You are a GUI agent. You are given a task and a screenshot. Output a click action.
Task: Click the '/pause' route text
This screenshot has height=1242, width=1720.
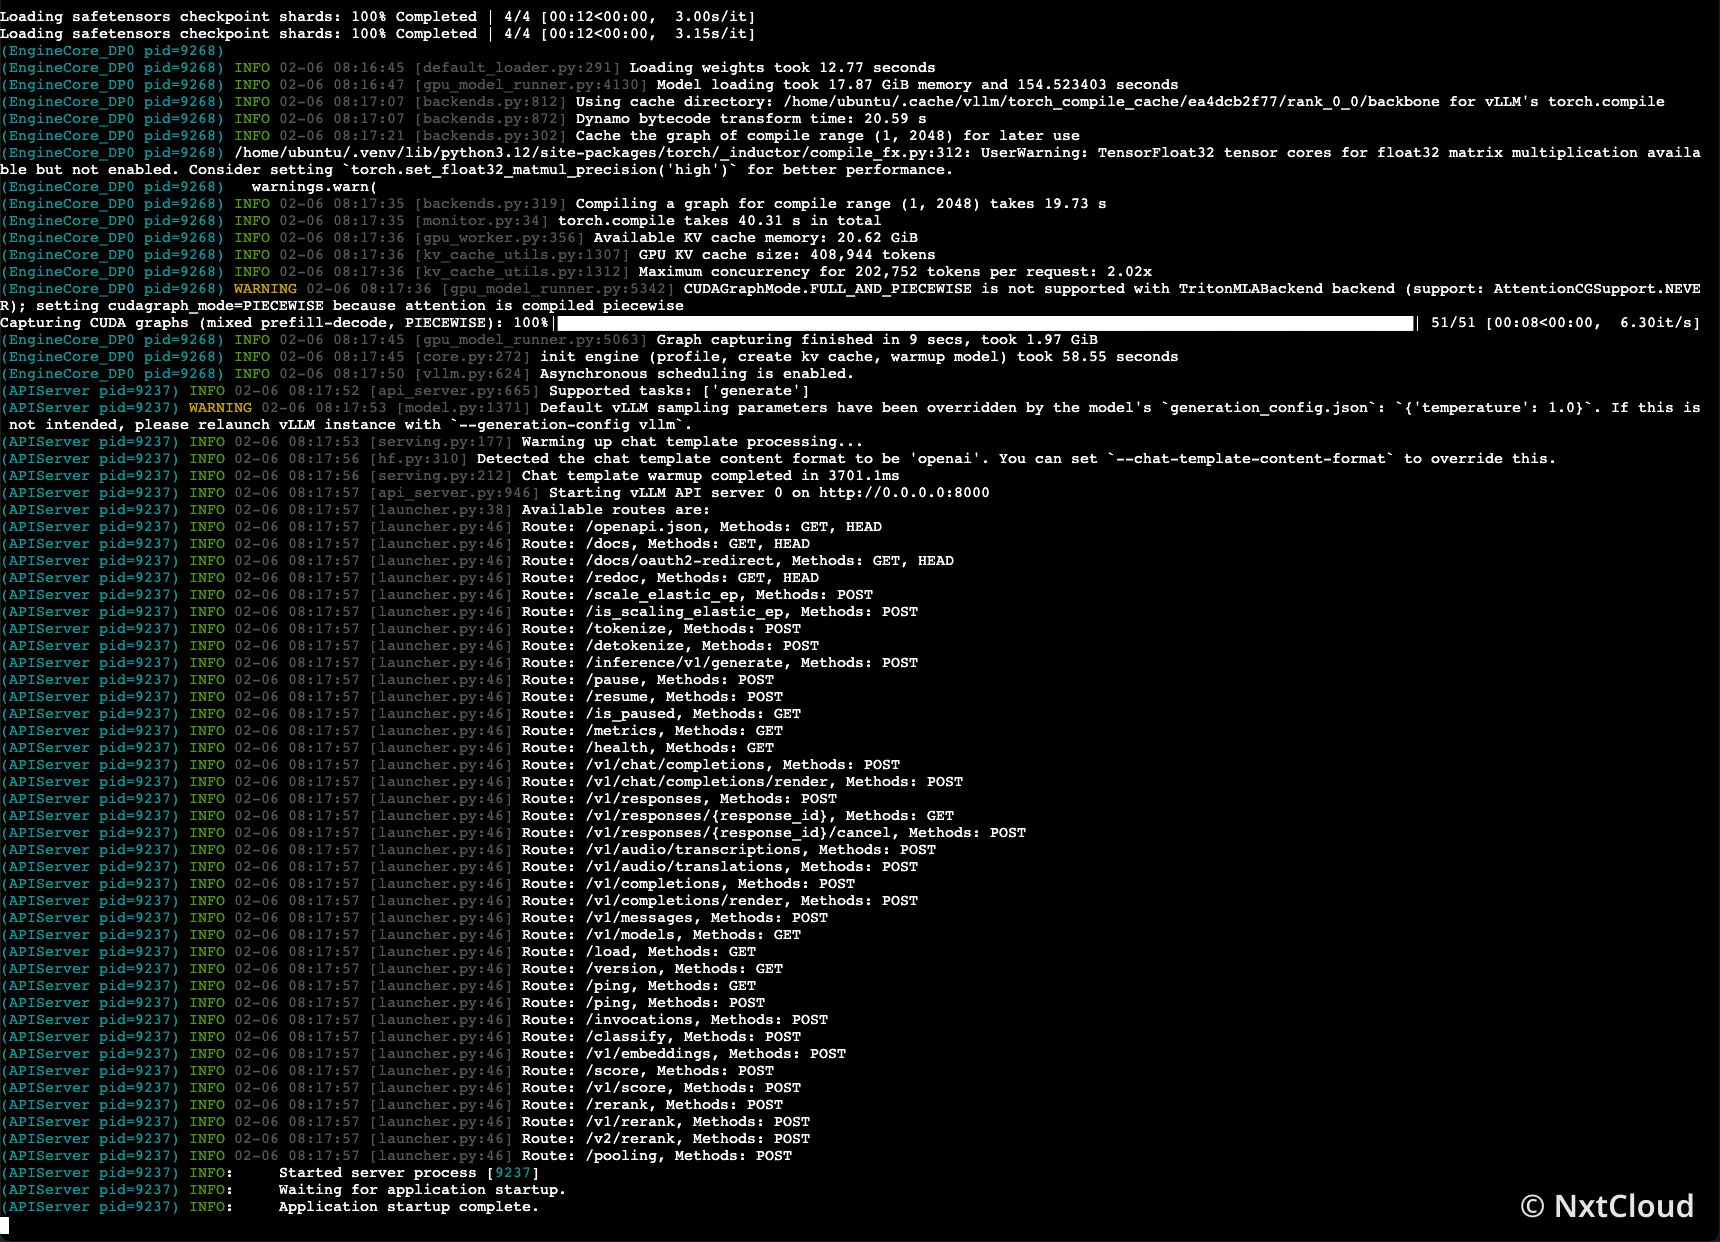tap(612, 680)
